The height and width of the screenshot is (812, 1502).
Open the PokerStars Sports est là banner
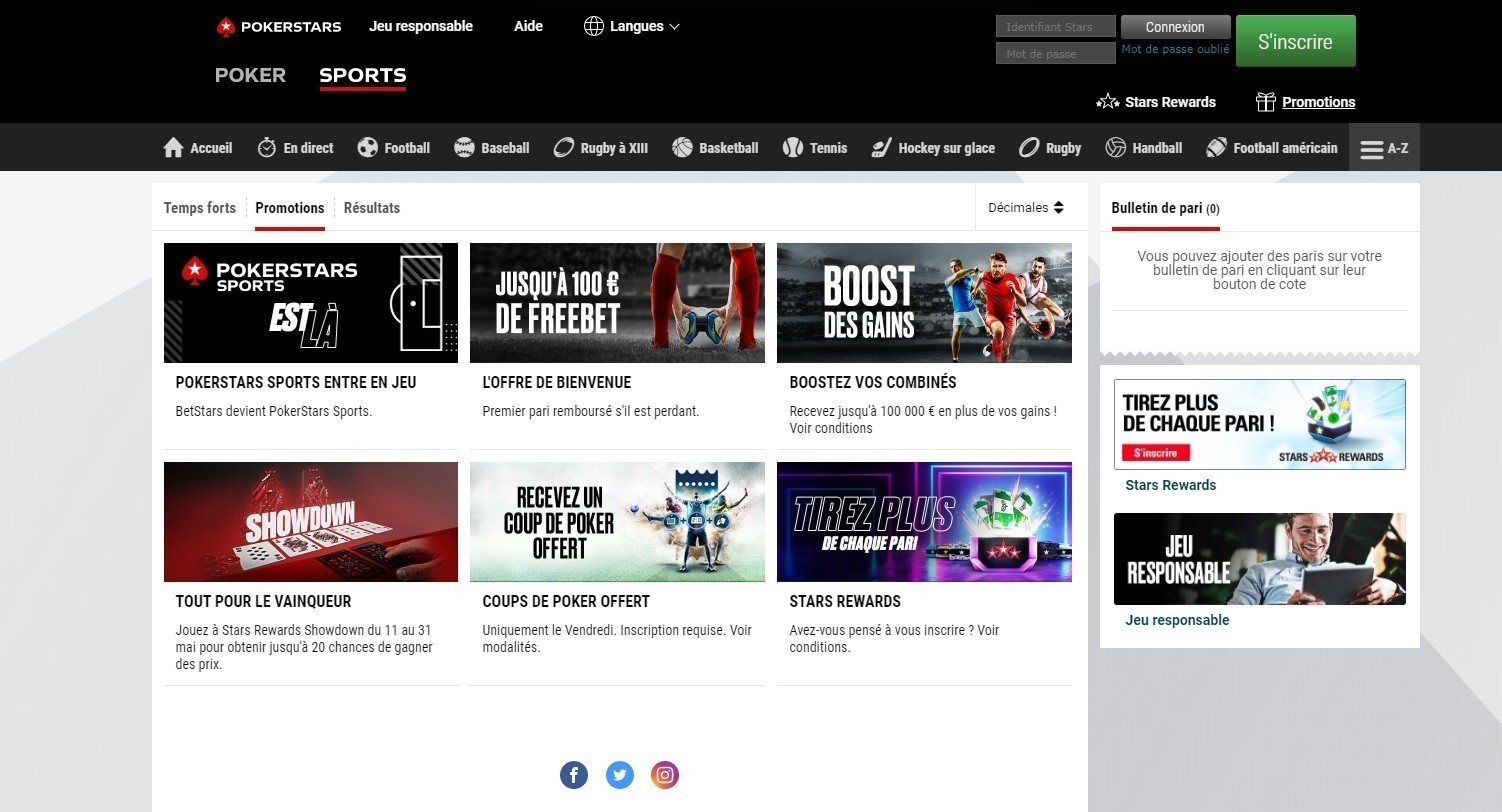pyautogui.click(x=311, y=303)
